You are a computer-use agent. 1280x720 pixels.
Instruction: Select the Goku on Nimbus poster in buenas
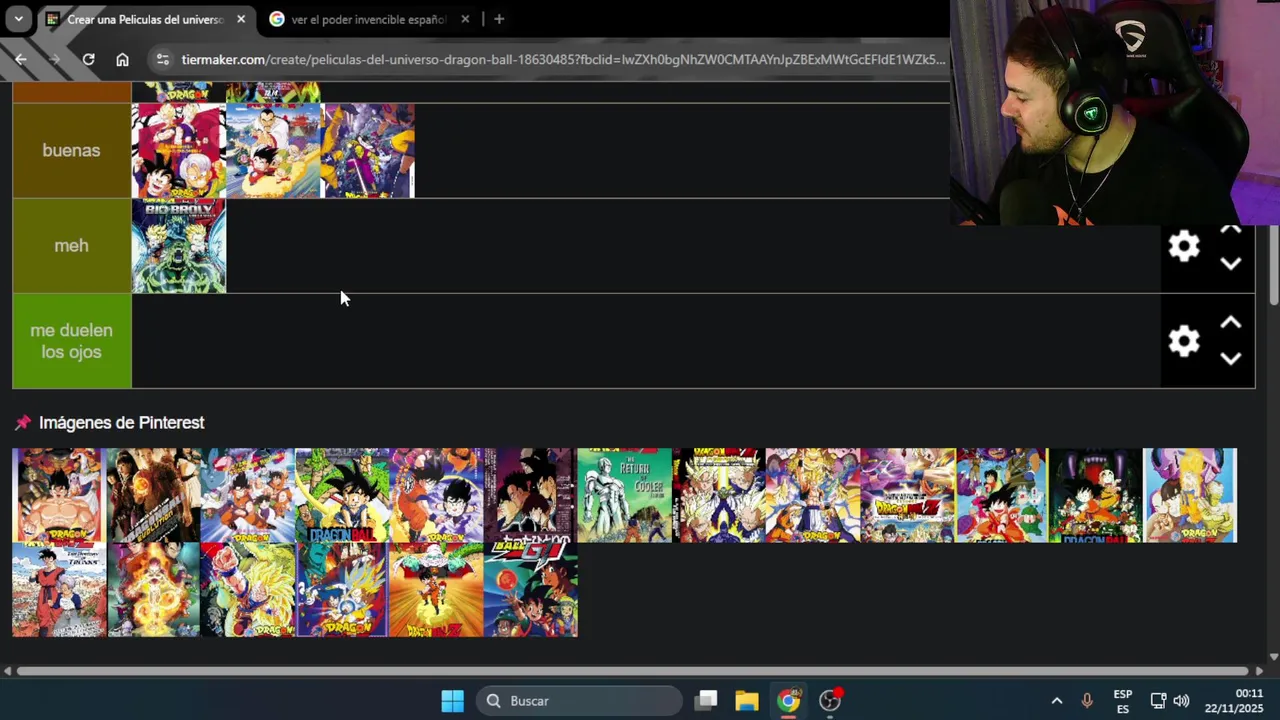coord(273,151)
